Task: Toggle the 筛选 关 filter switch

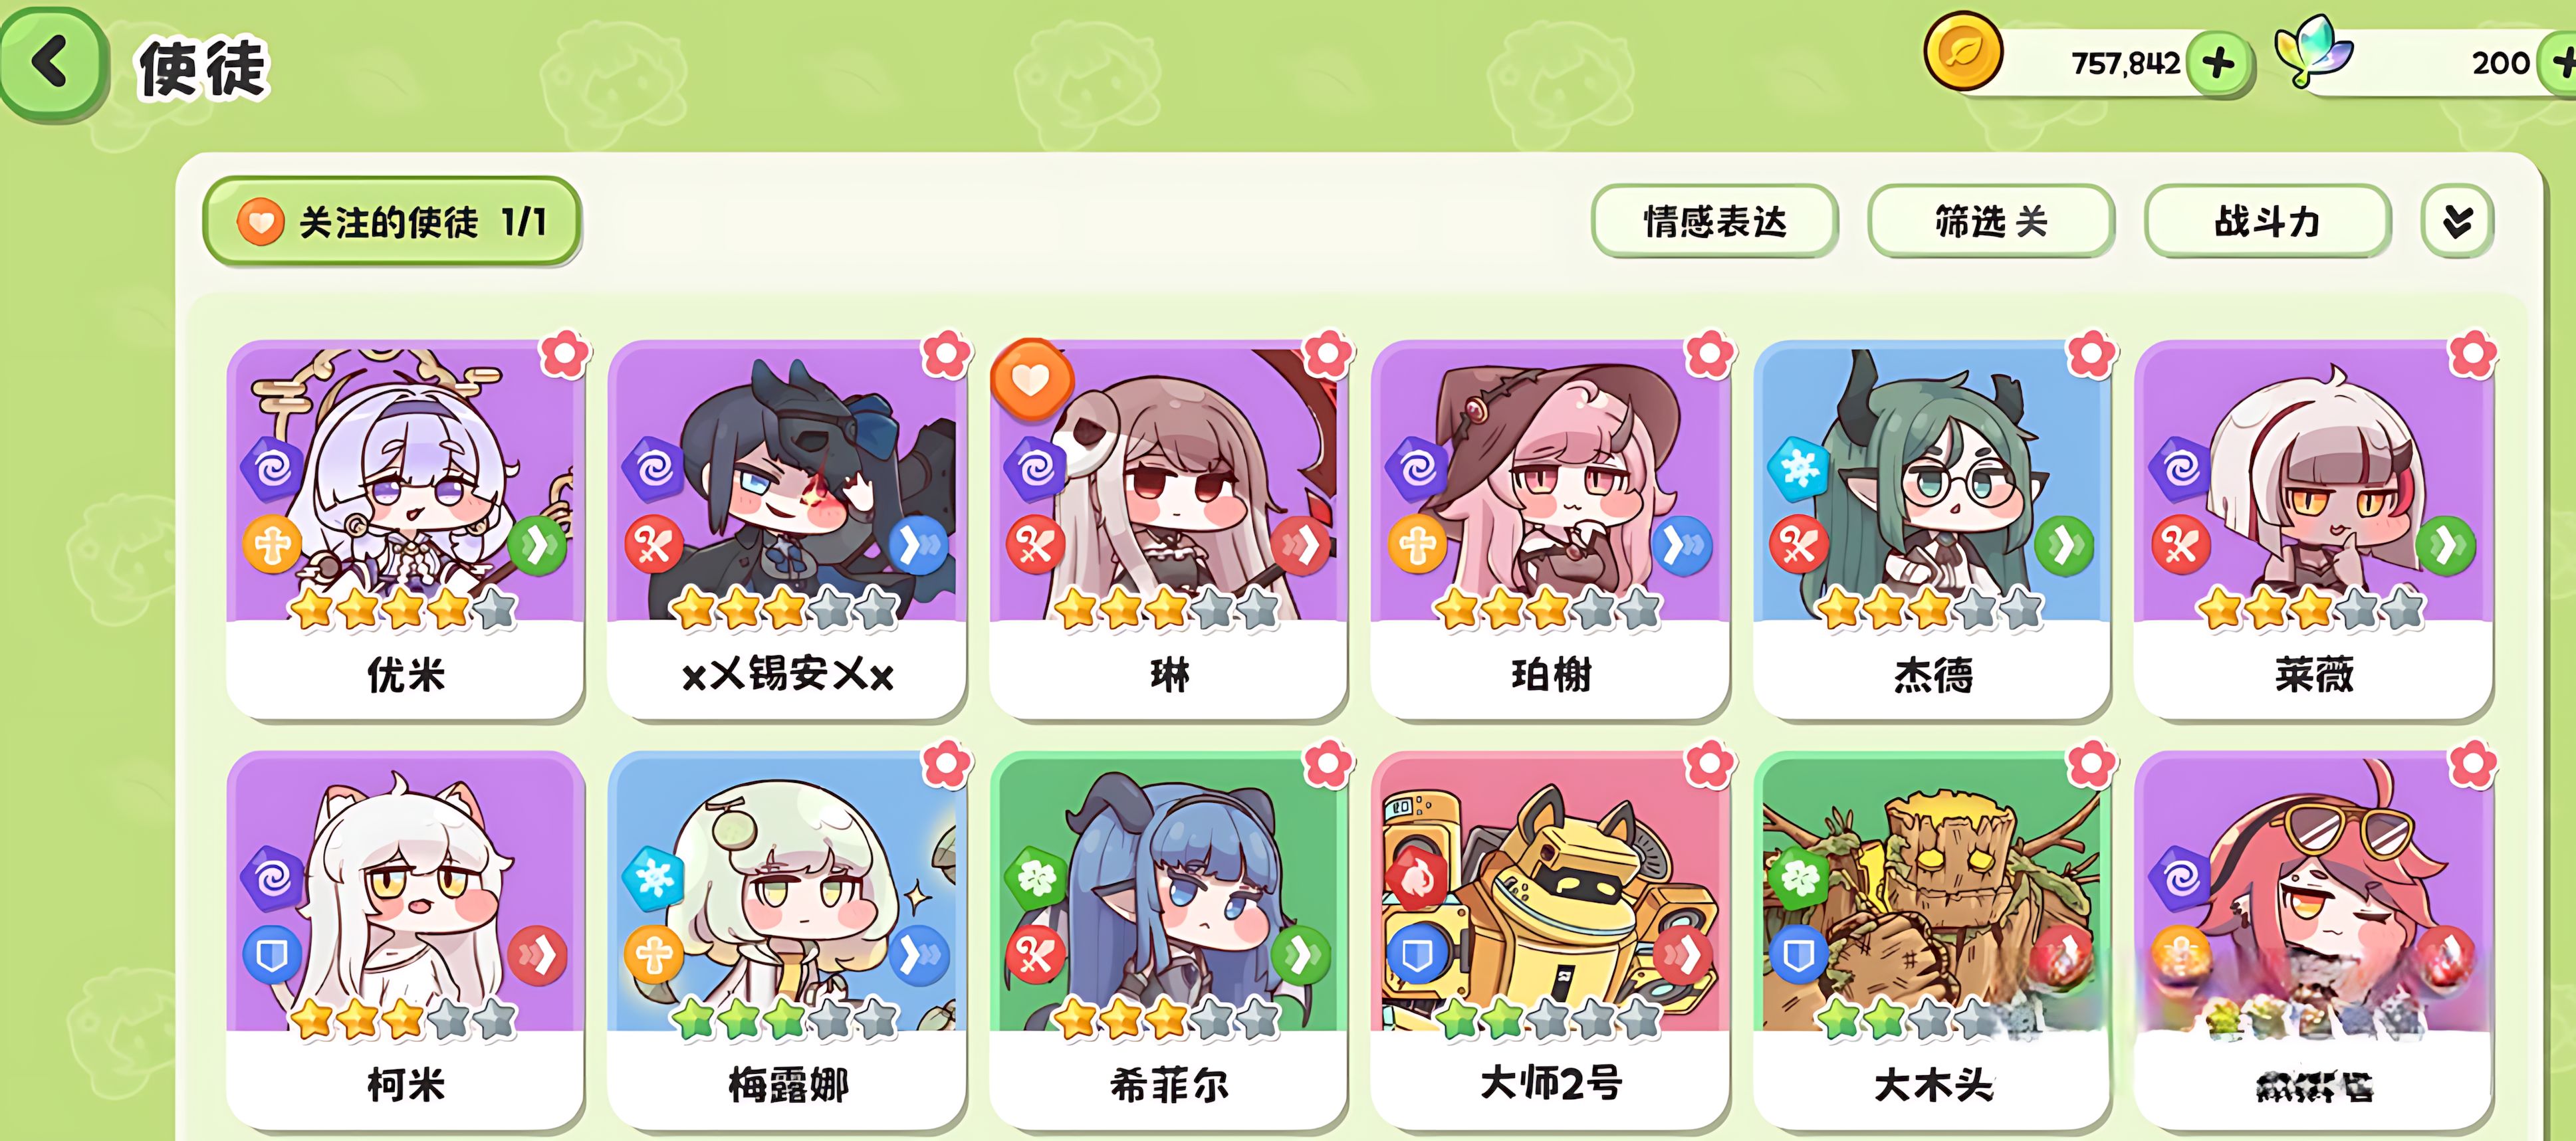Action: pos(1991,221)
